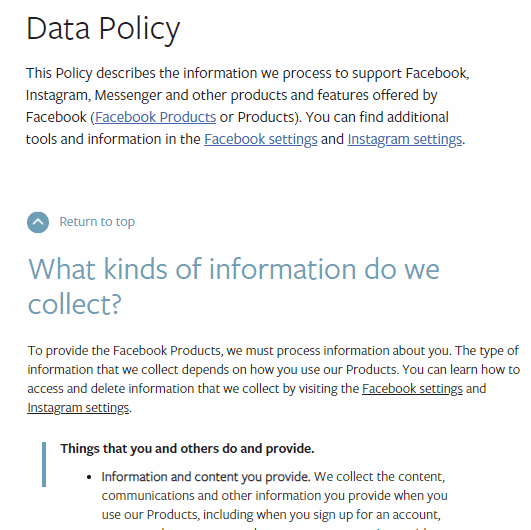531x530 pixels.
Task: Open Facebook settings link in intro paragraph
Action: tap(261, 139)
